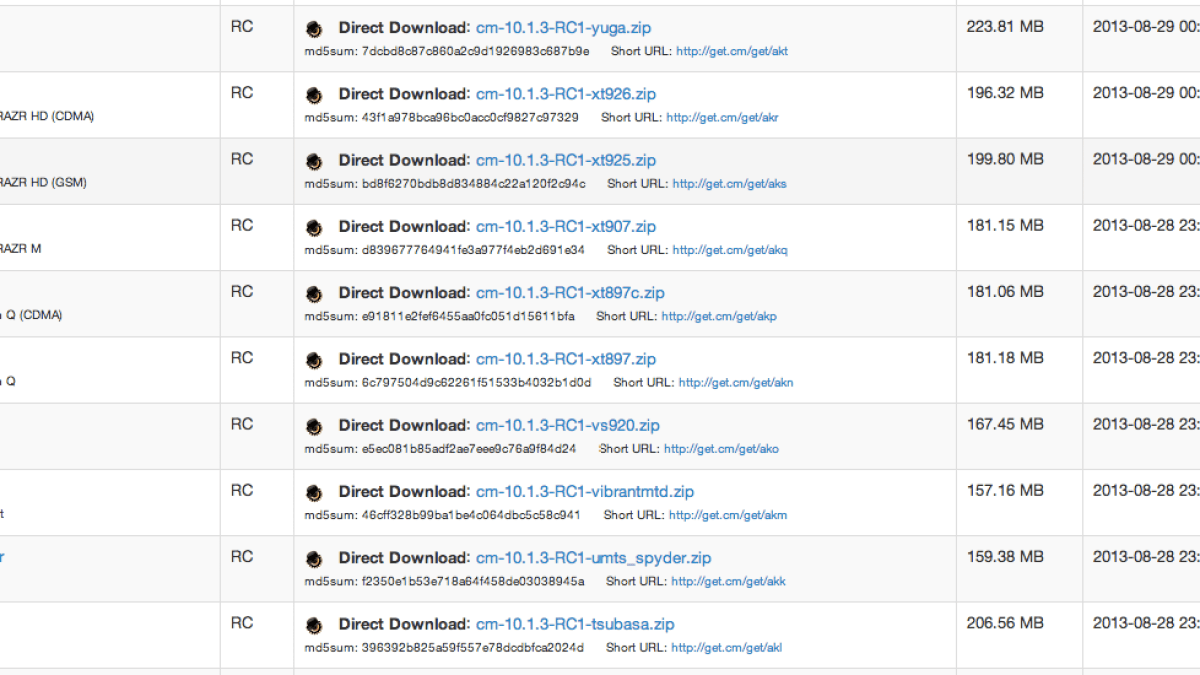1200x675 pixels.
Task: Open the cm-10.1.3-RC1-xt897.zip download link
Action: pos(566,359)
